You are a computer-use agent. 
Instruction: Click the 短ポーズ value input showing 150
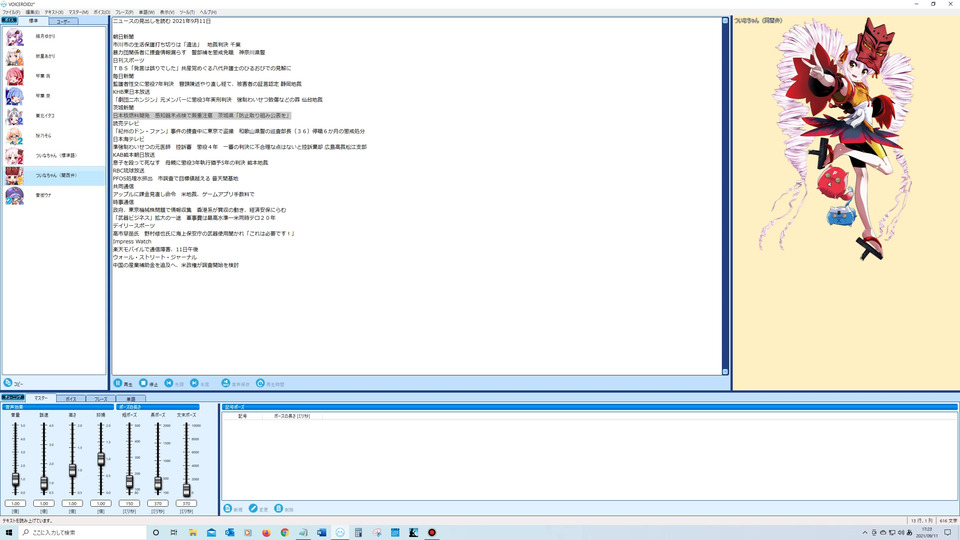129,503
